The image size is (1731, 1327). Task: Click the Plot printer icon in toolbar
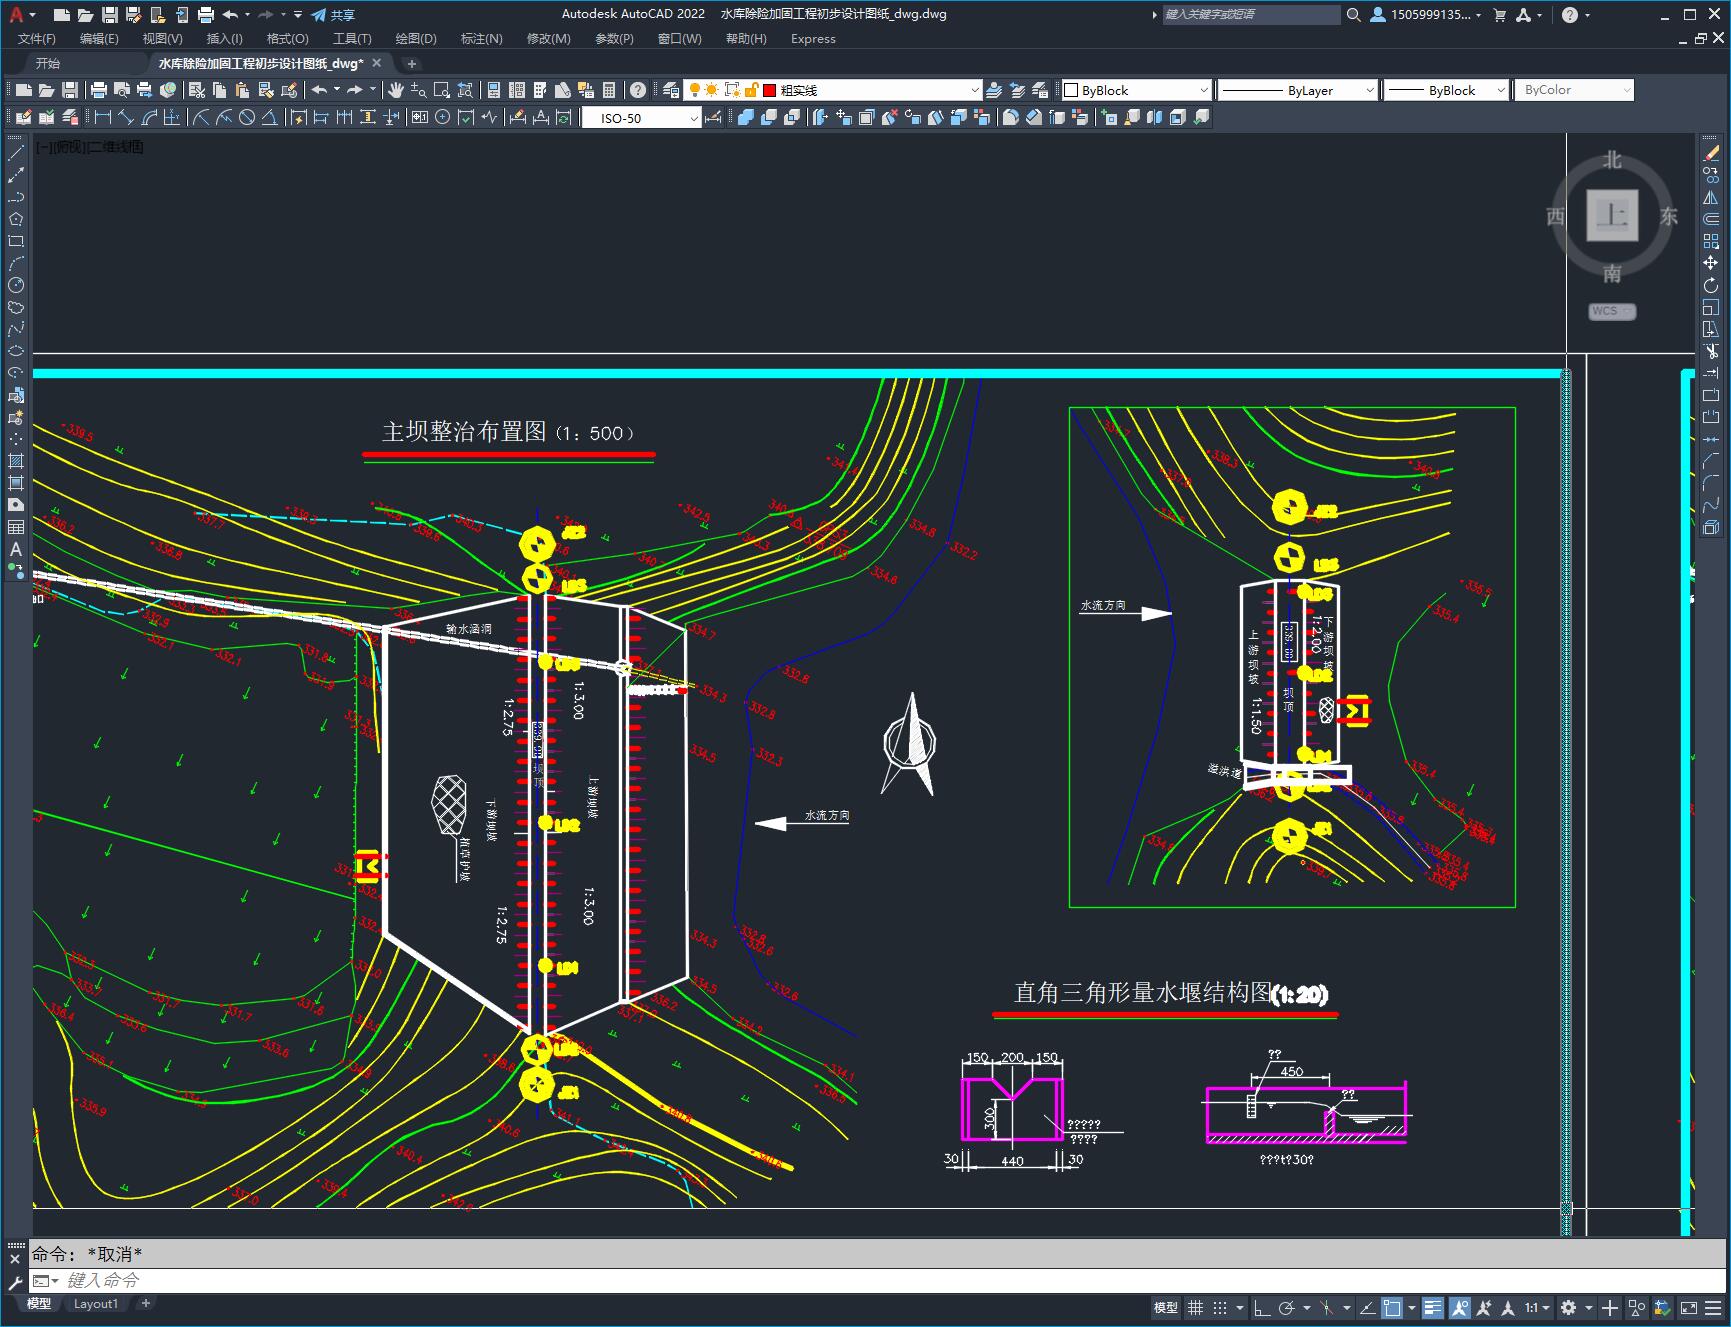[99, 90]
